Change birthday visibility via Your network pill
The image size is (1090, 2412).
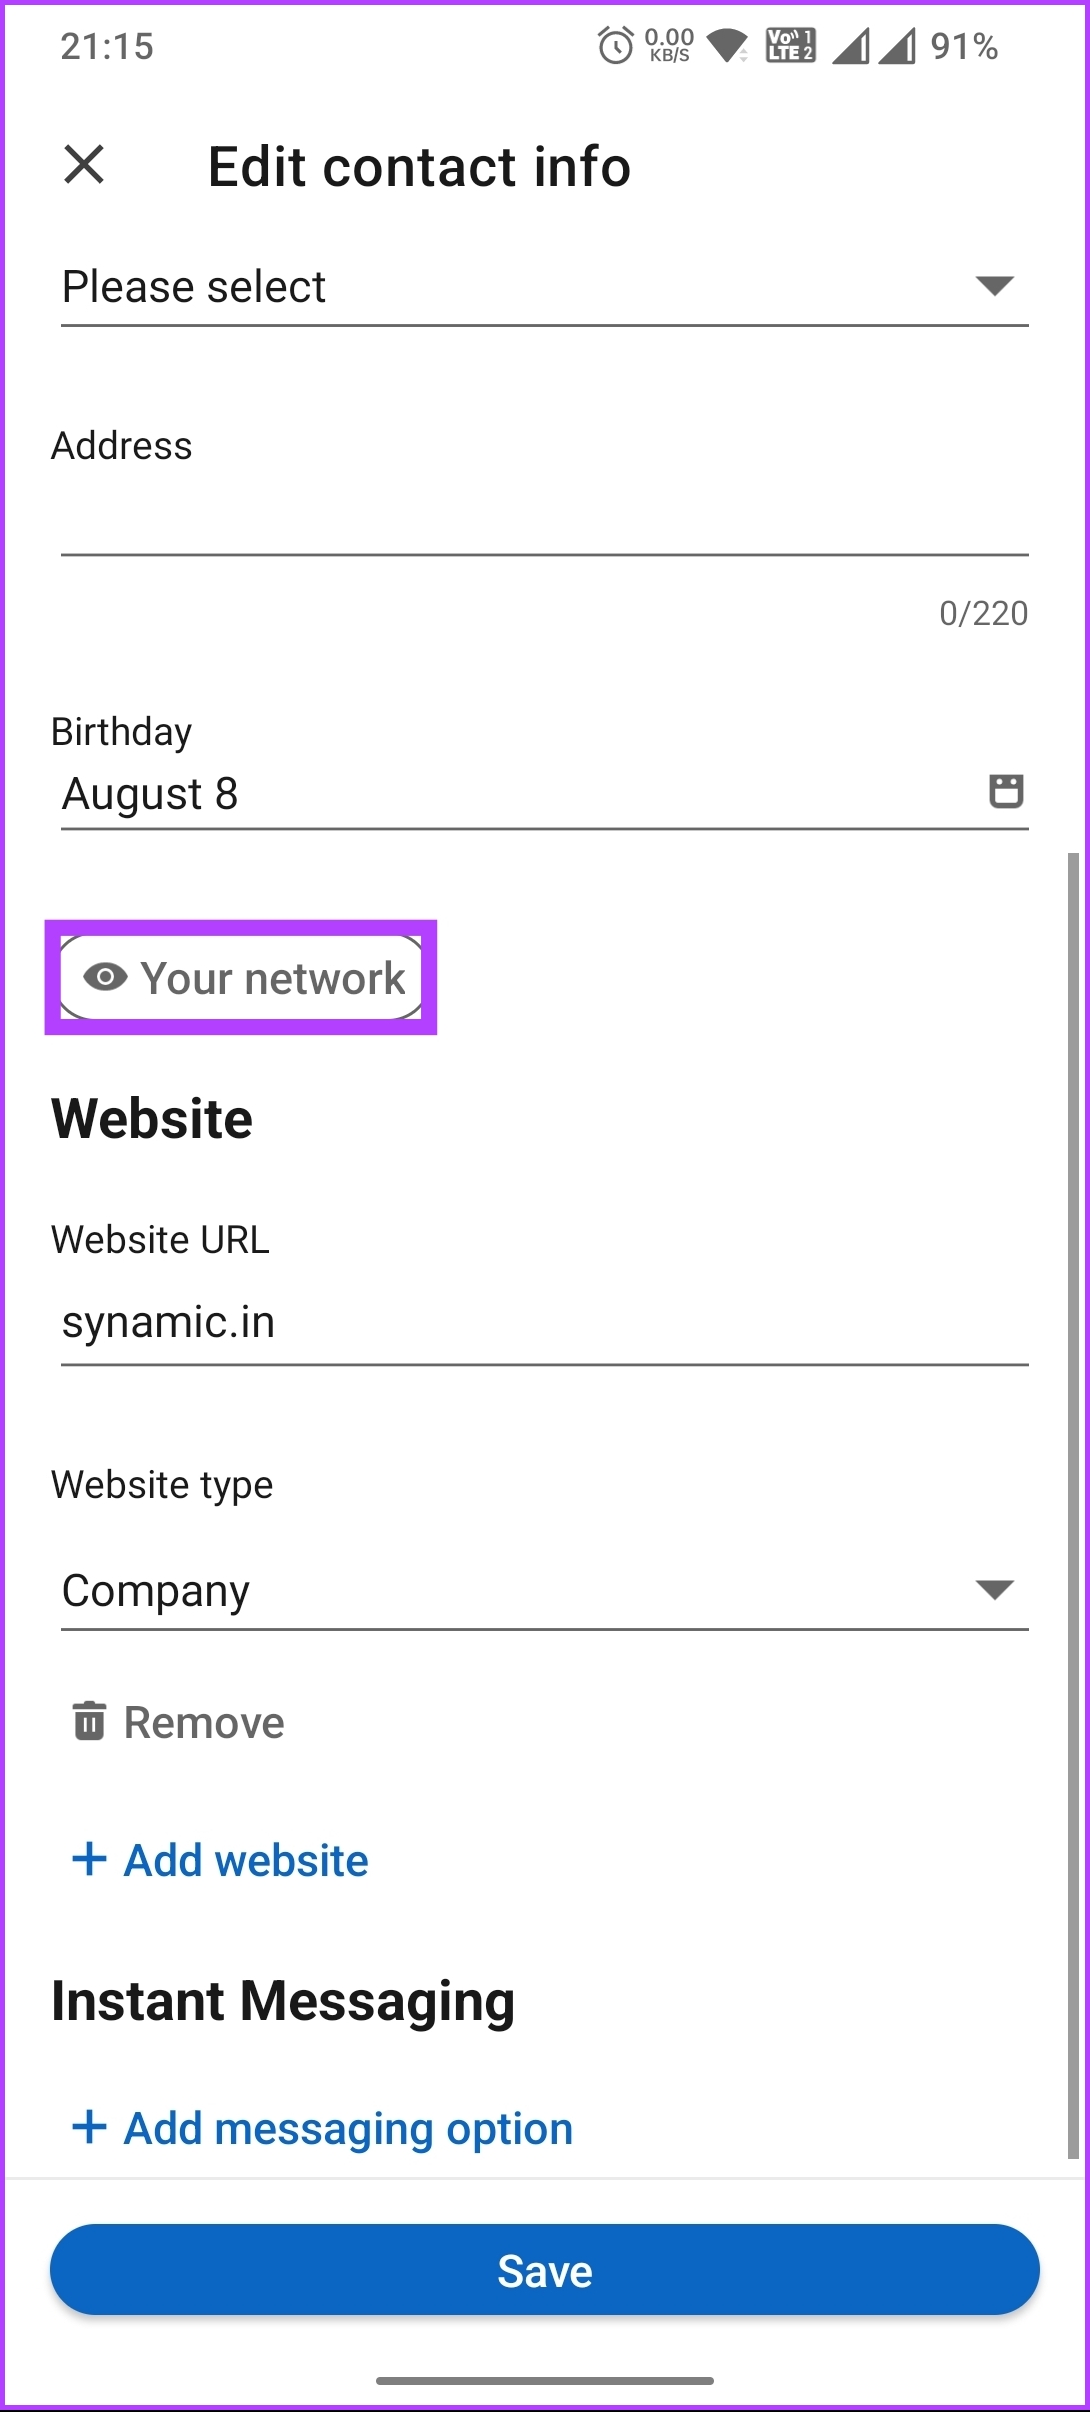coord(241,978)
